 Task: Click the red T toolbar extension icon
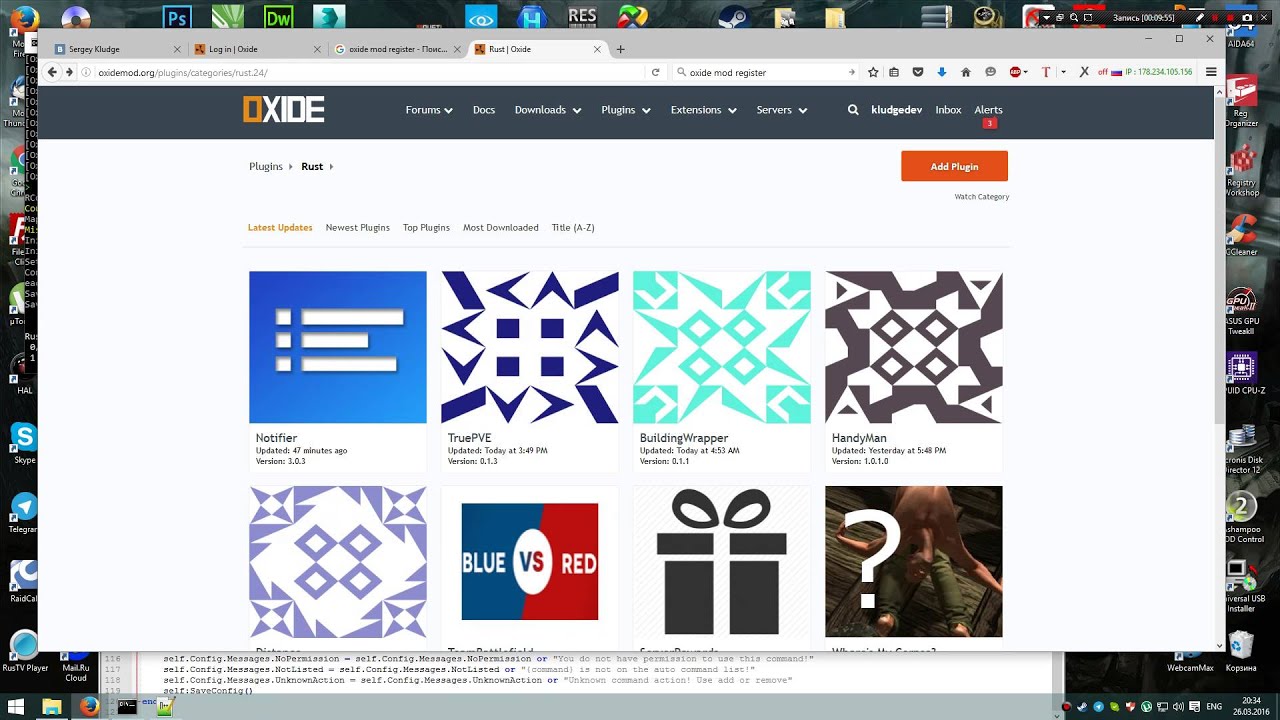pyautogui.click(x=1046, y=72)
